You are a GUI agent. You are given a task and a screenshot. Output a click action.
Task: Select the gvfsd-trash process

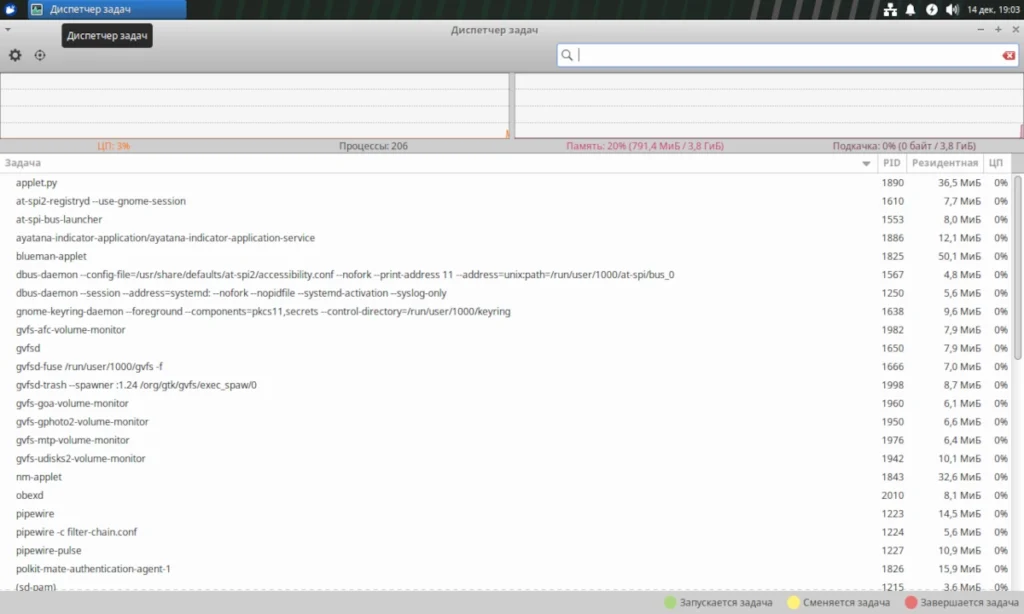(506, 385)
